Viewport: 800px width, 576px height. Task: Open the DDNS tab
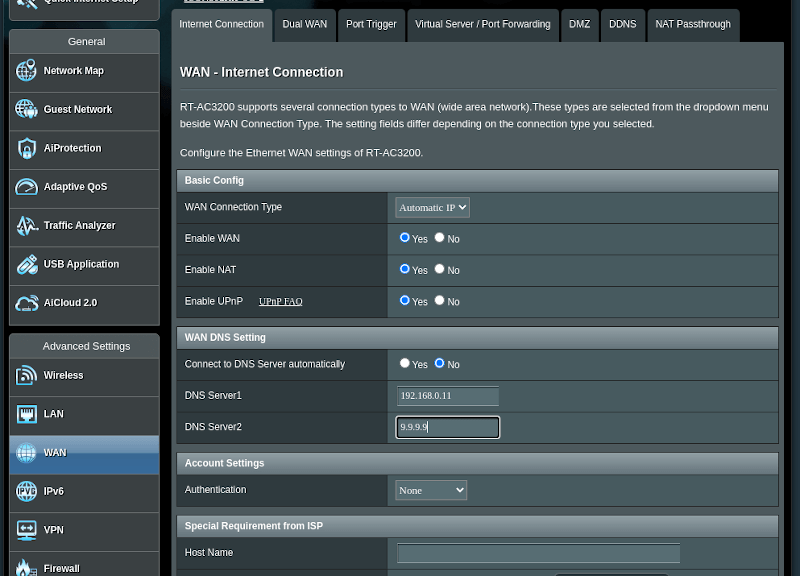622,24
